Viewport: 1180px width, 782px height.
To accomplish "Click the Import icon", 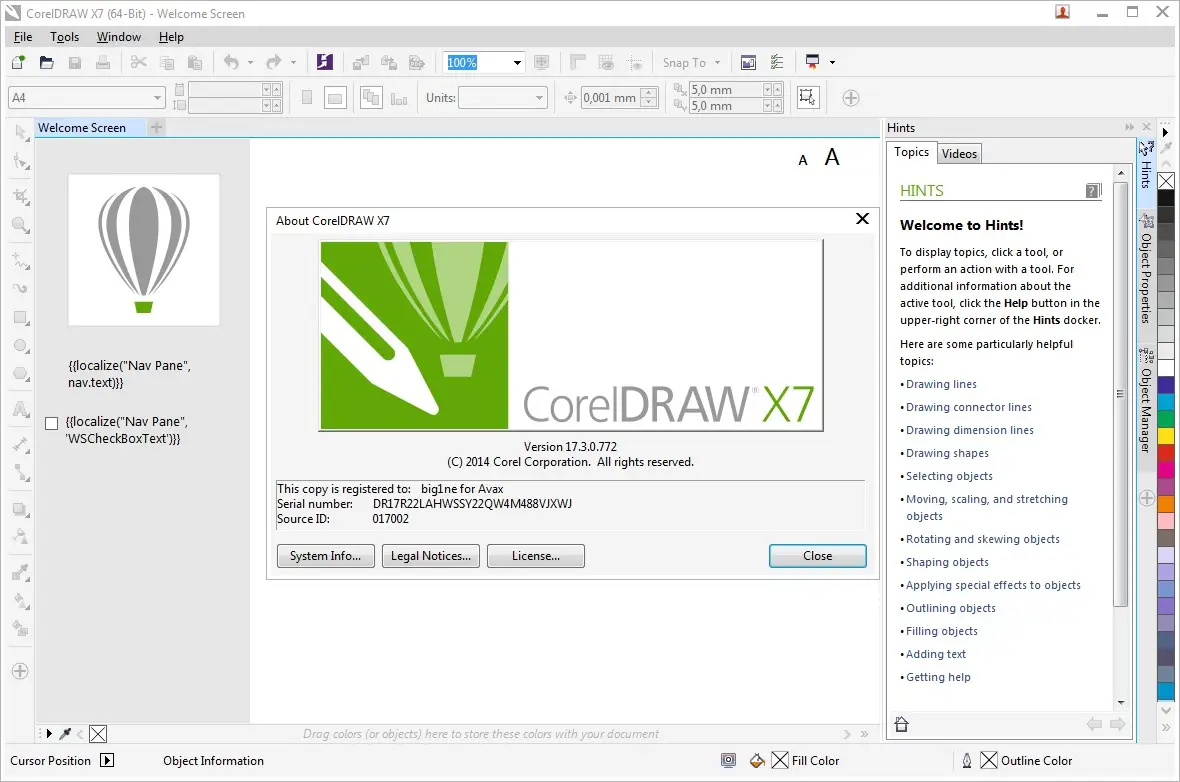I will pos(360,62).
